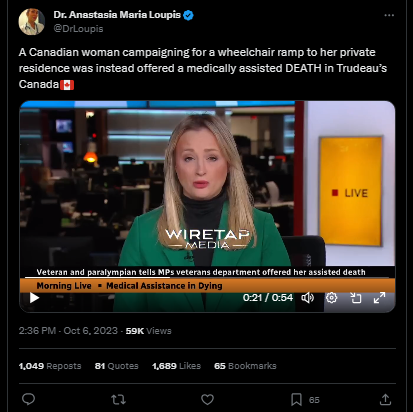The image size is (413, 412).
Task: View the profile avatar photo
Action: (32, 22)
